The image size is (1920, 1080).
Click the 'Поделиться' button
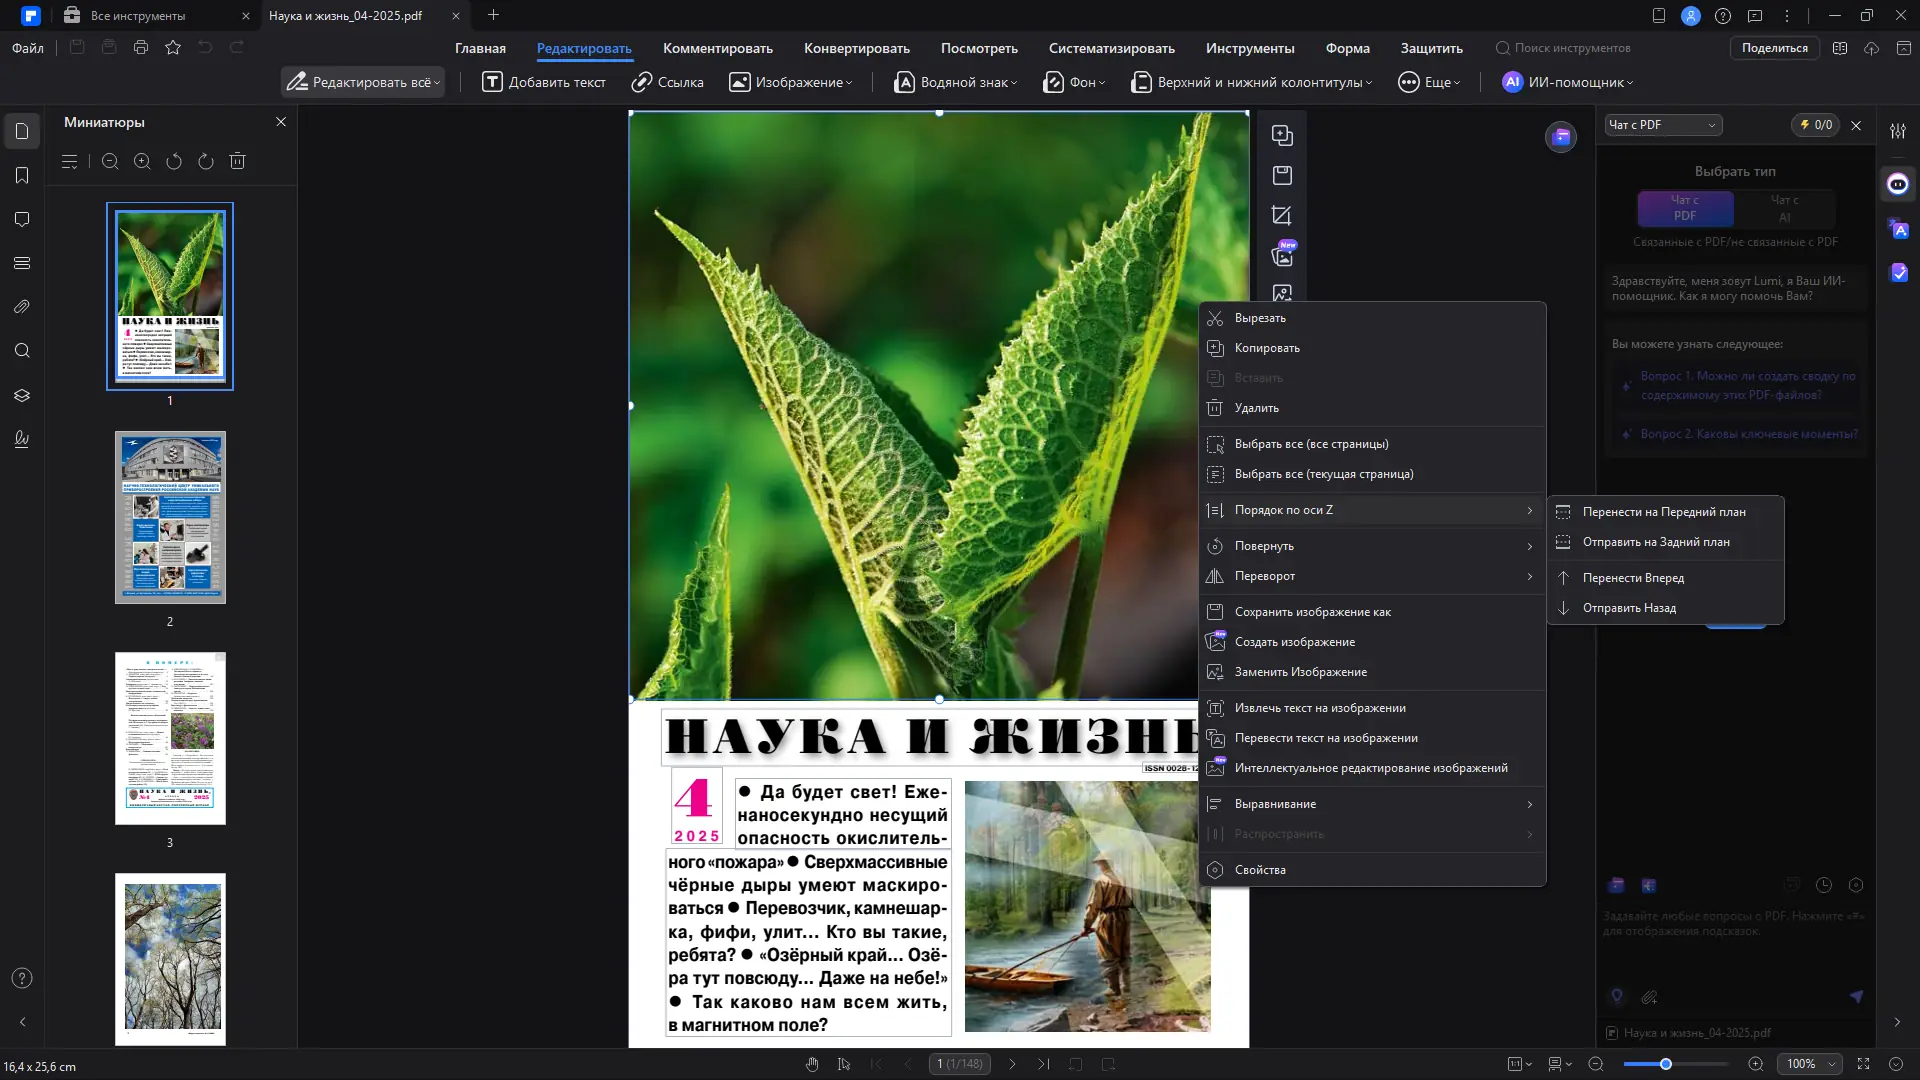point(1775,47)
